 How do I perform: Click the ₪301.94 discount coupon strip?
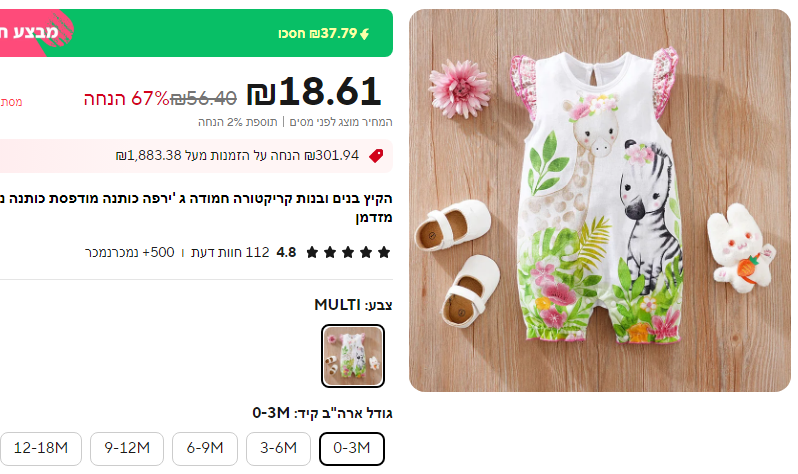click(196, 156)
